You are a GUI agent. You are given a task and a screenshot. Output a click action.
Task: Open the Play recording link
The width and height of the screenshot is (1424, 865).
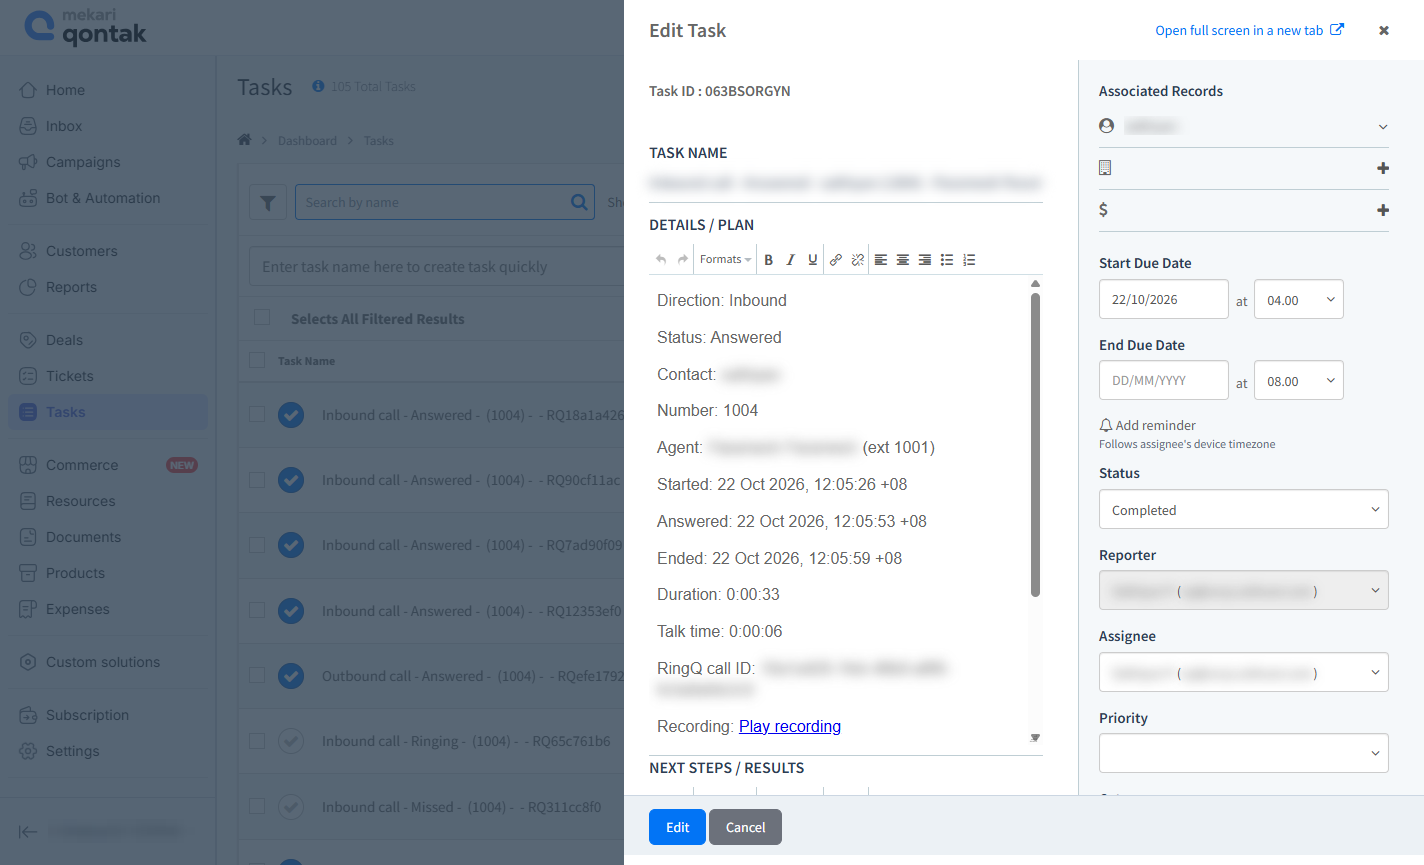(x=790, y=726)
